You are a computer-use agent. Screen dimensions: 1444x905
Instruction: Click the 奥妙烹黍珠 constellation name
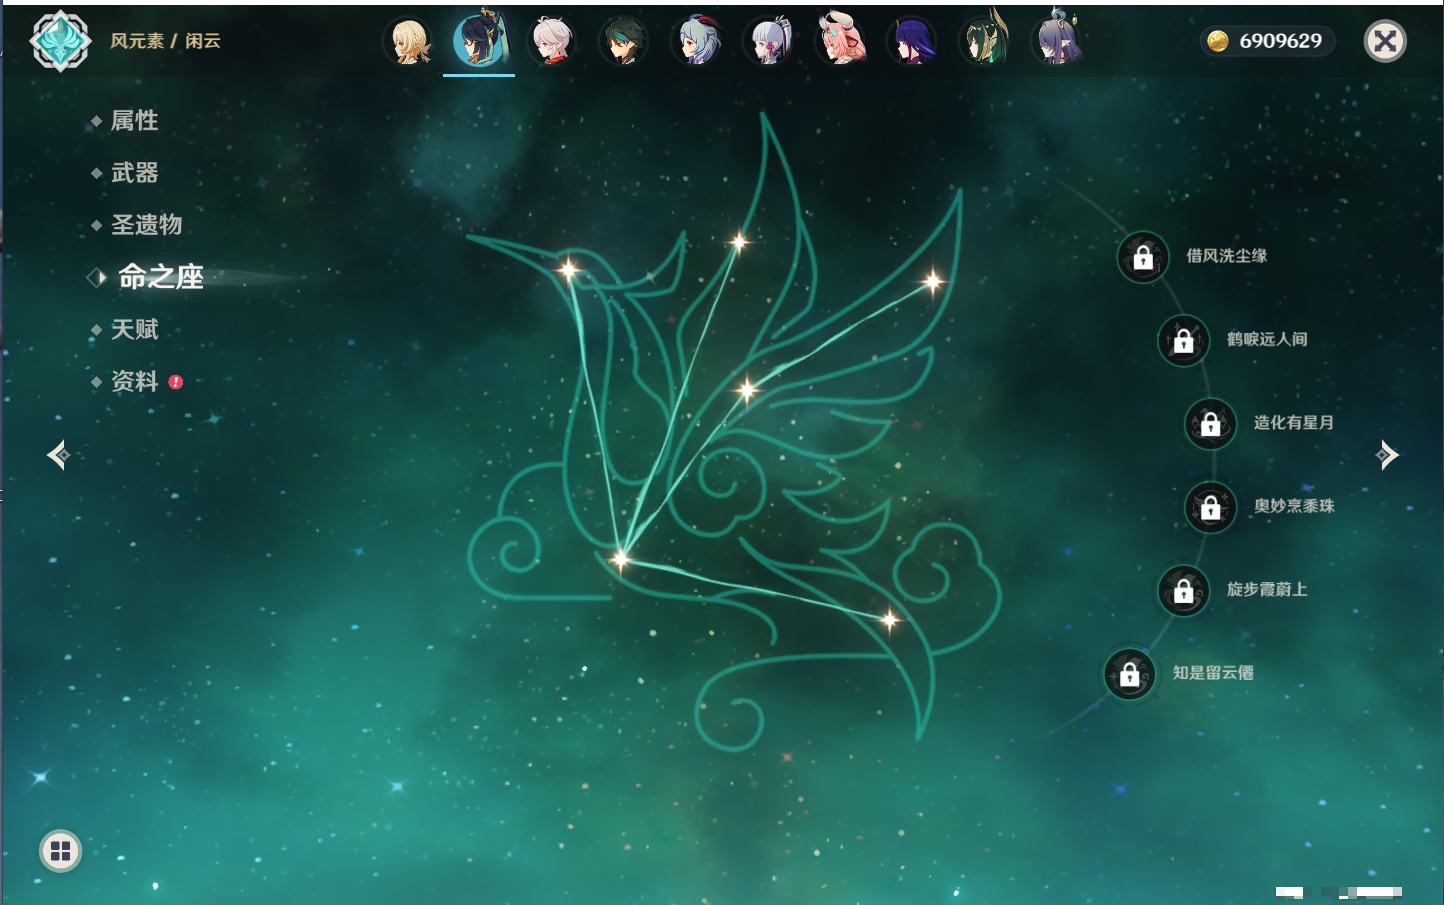[1294, 506]
